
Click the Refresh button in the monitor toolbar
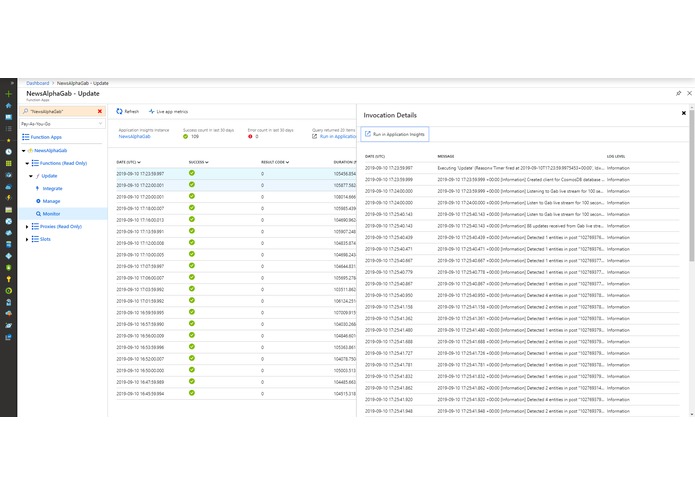tap(128, 111)
